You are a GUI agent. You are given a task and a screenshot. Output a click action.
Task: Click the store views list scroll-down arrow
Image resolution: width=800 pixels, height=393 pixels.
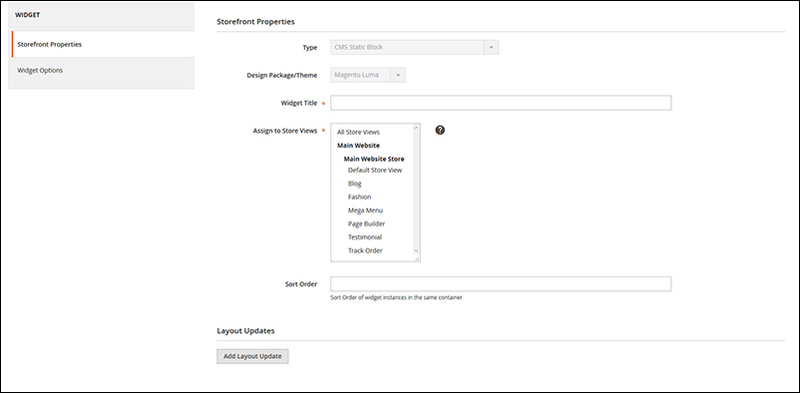pyautogui.click(x=416, y=251)
